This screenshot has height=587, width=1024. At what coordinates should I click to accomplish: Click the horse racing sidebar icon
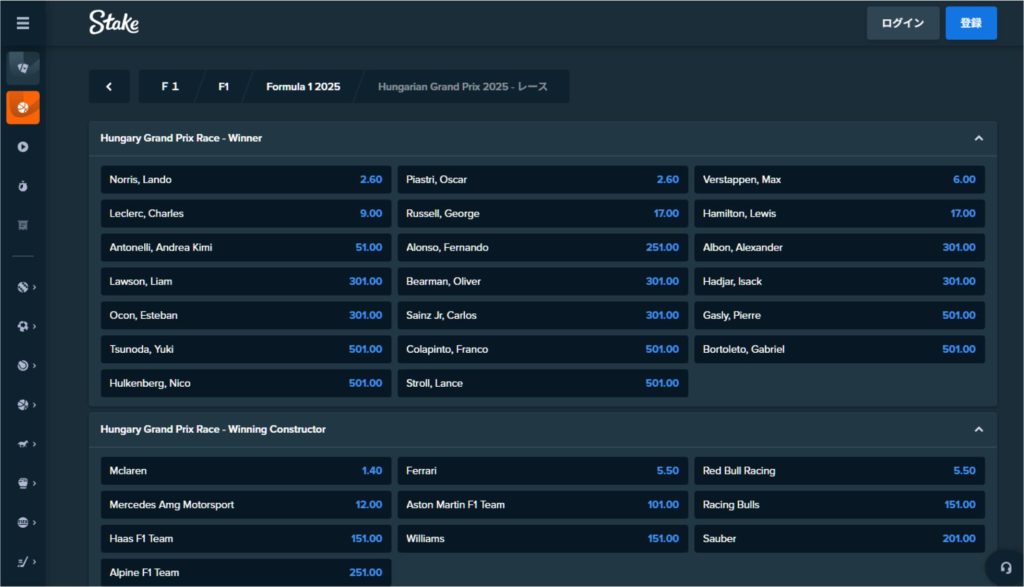(x=23, y=444)
